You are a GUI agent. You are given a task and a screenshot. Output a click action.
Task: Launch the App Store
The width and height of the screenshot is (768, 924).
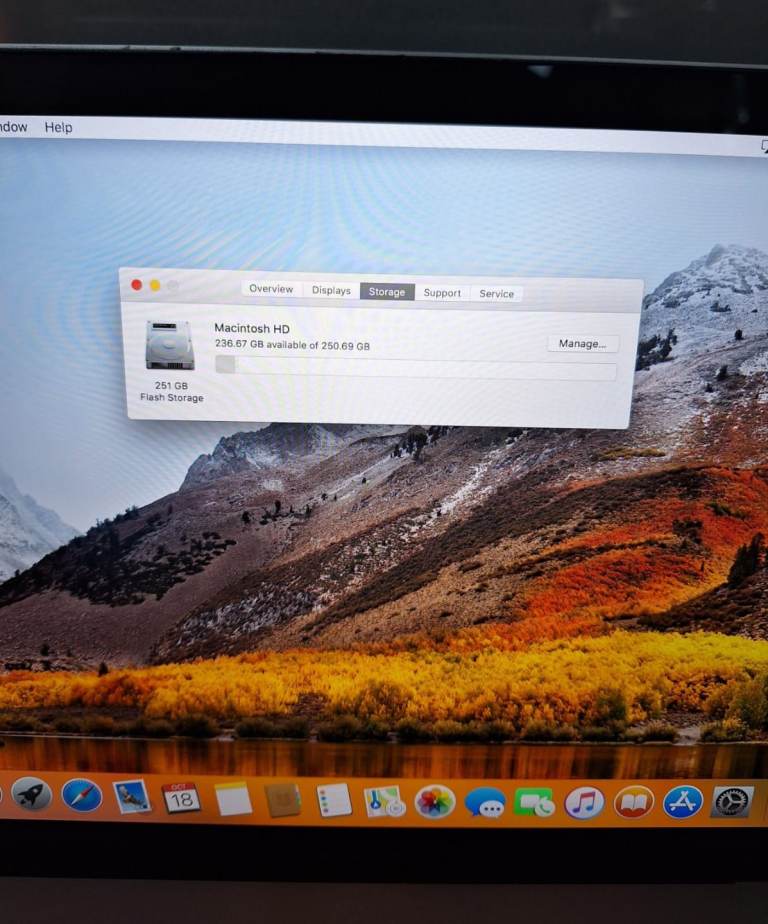[683, 802]
